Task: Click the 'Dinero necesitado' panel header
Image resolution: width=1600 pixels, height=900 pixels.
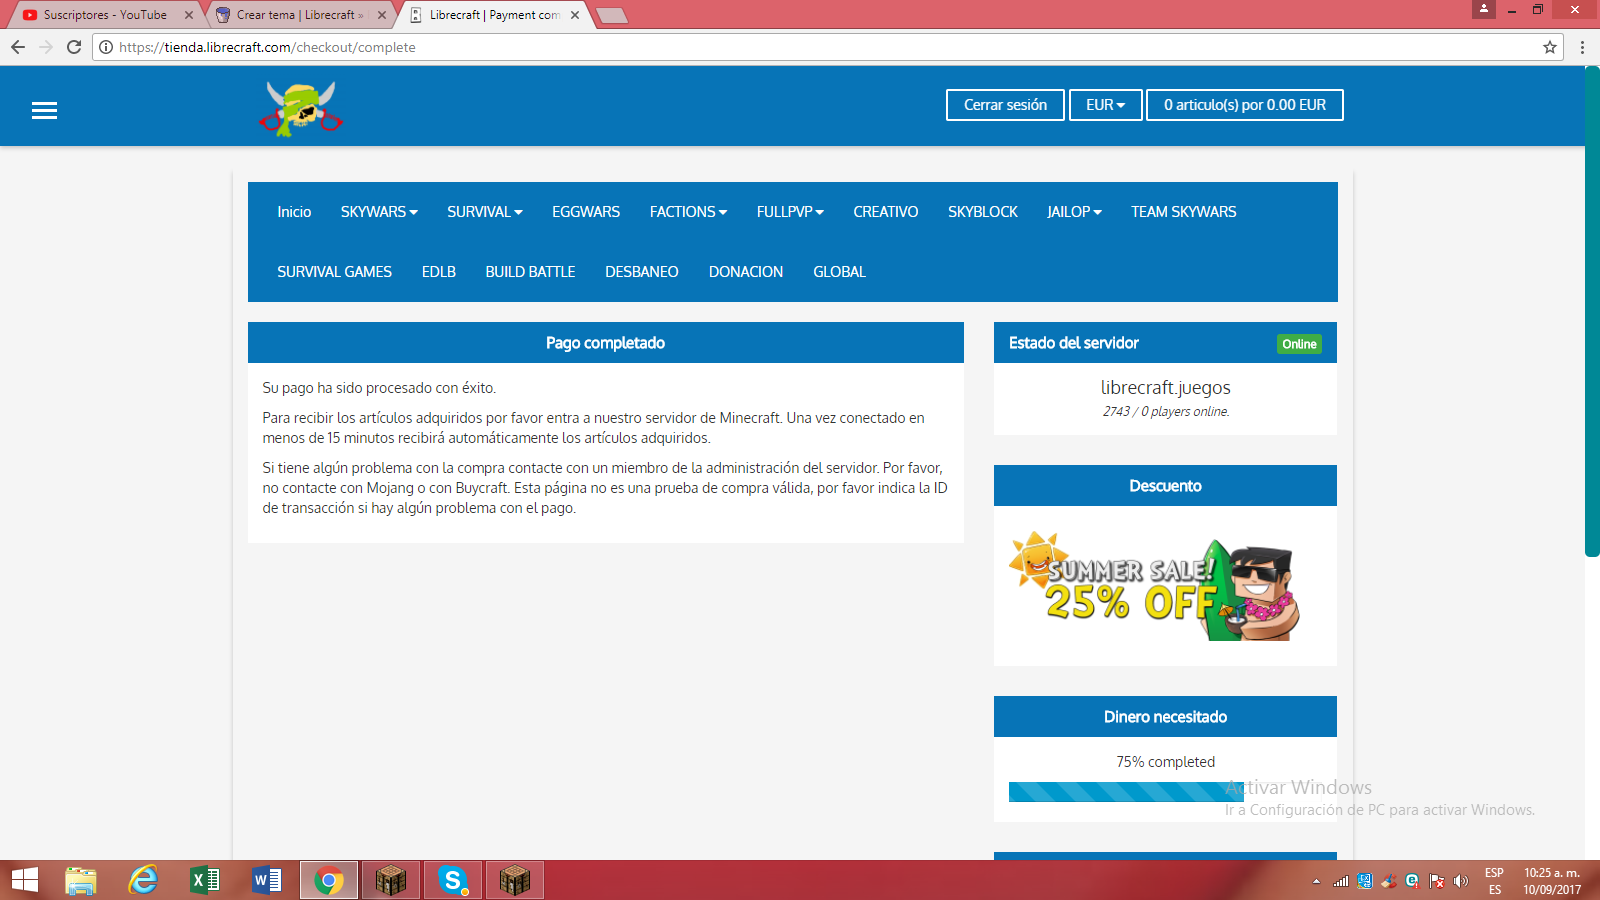Action: [x=1165, y=717]
